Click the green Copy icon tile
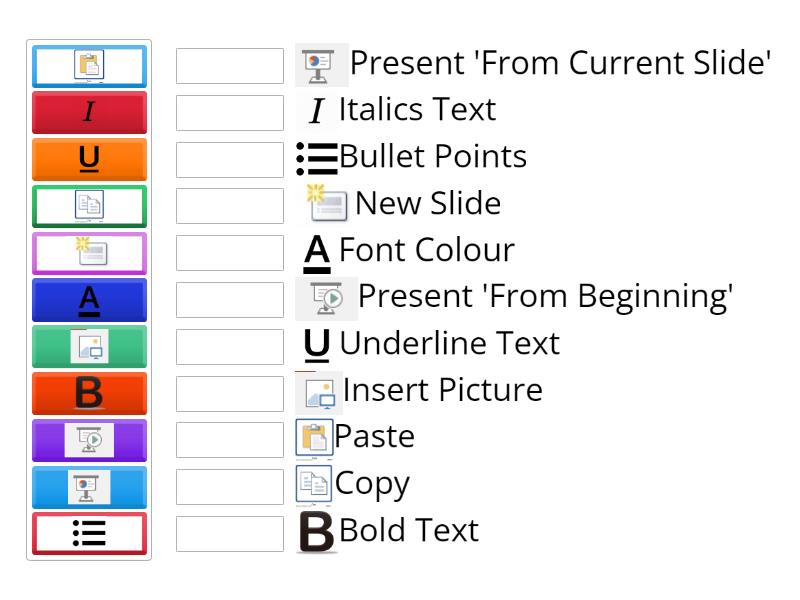The width and height of the screenshot is (800, 600). click(89, 206)
